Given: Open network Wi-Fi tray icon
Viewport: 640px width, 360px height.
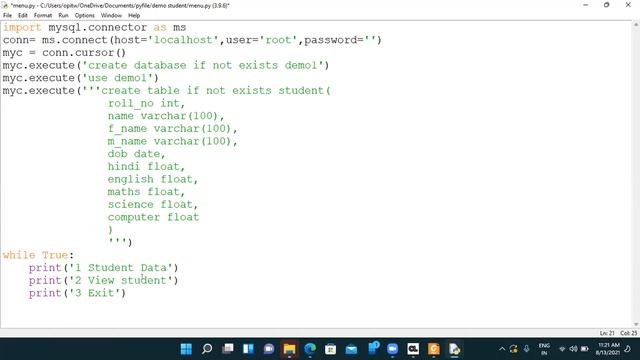Looking at the screenshot, I should [562, 349].
